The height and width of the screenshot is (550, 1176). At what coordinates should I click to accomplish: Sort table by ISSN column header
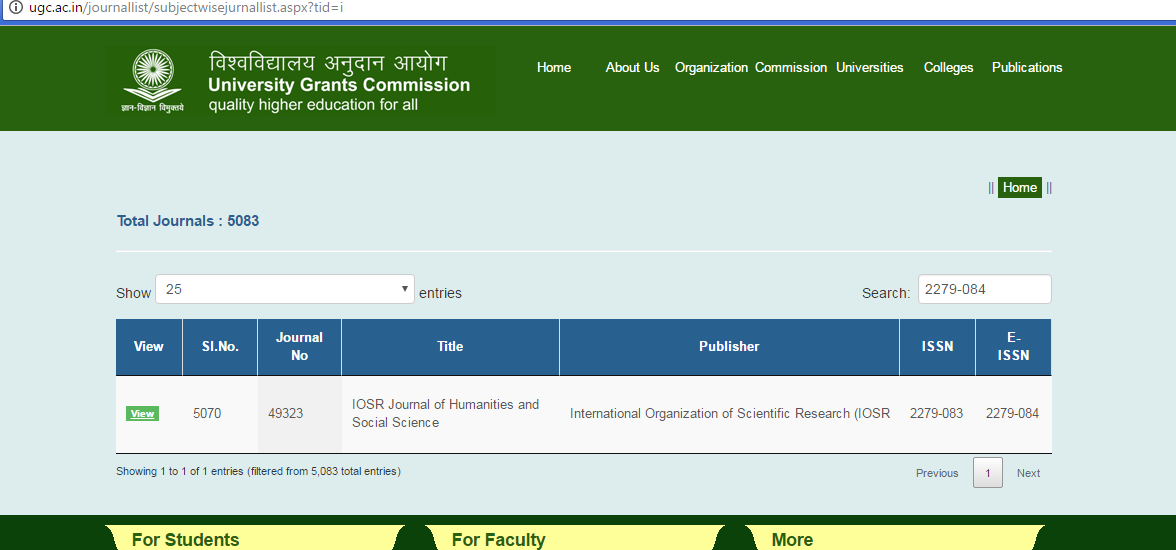pos(938,347)
